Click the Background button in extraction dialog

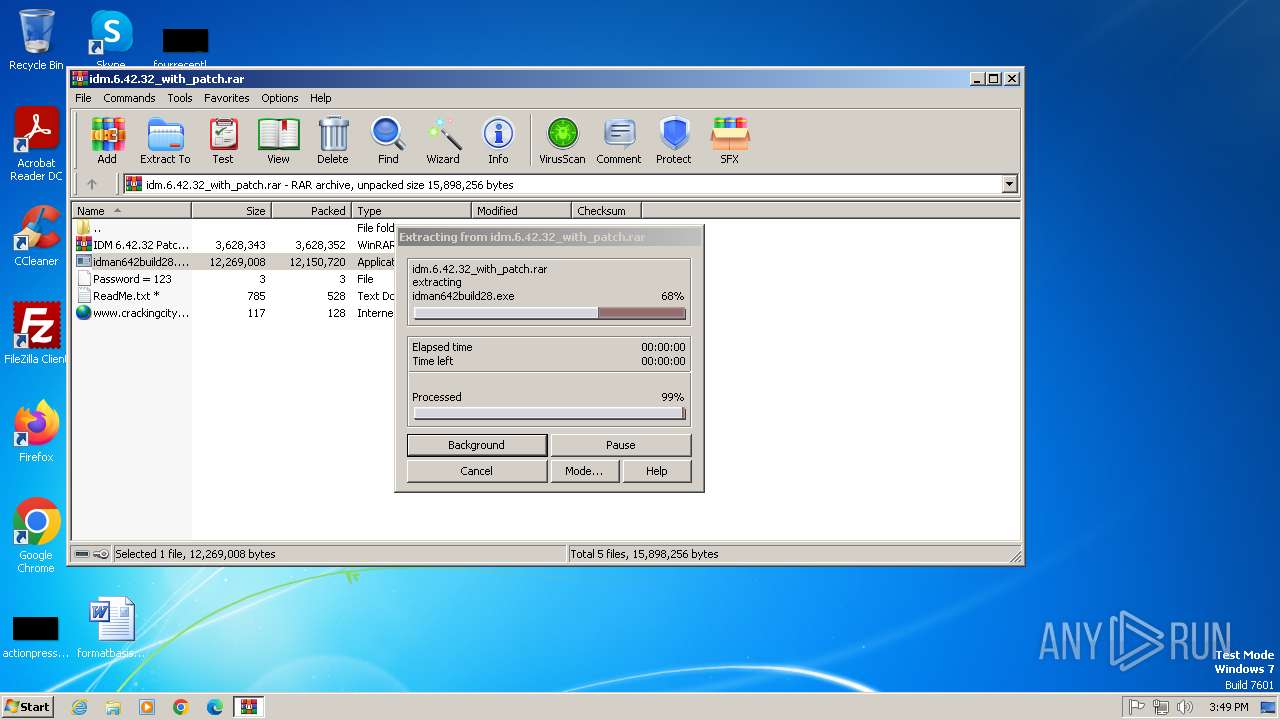click(x=477, y=445)
